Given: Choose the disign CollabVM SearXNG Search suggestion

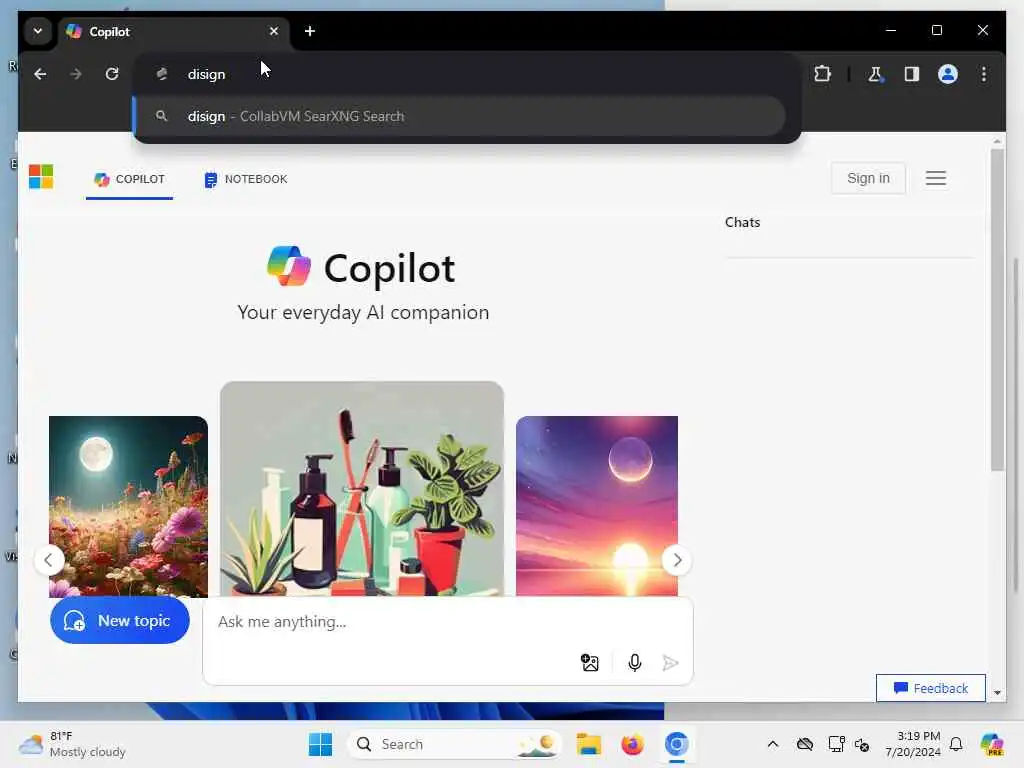Looking at the screenshot, I should click(460, 116).
